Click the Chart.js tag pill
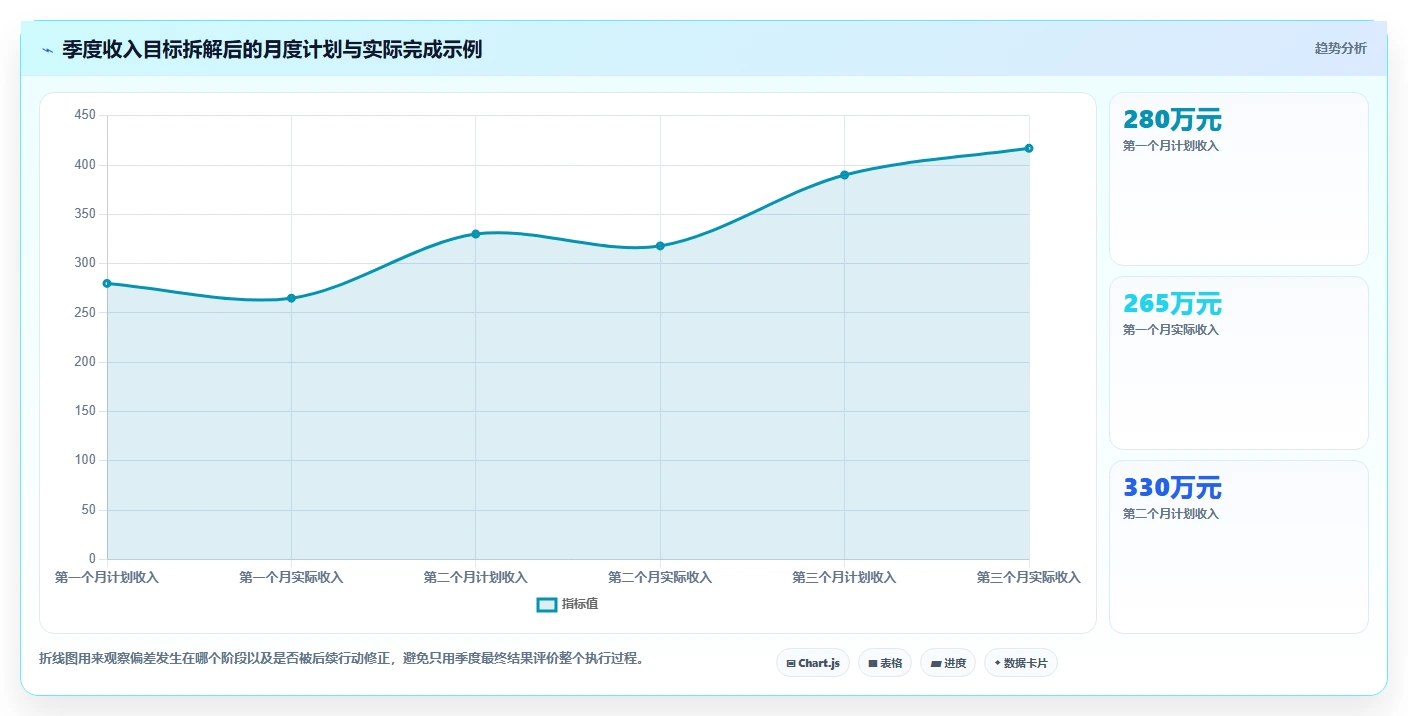Viewport: 1408px width, 716px height. point(813,663)
